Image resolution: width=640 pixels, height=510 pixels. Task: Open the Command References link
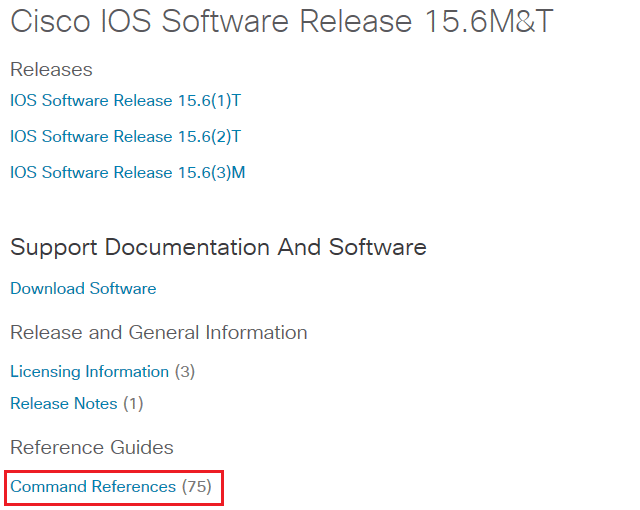(93, 486)
